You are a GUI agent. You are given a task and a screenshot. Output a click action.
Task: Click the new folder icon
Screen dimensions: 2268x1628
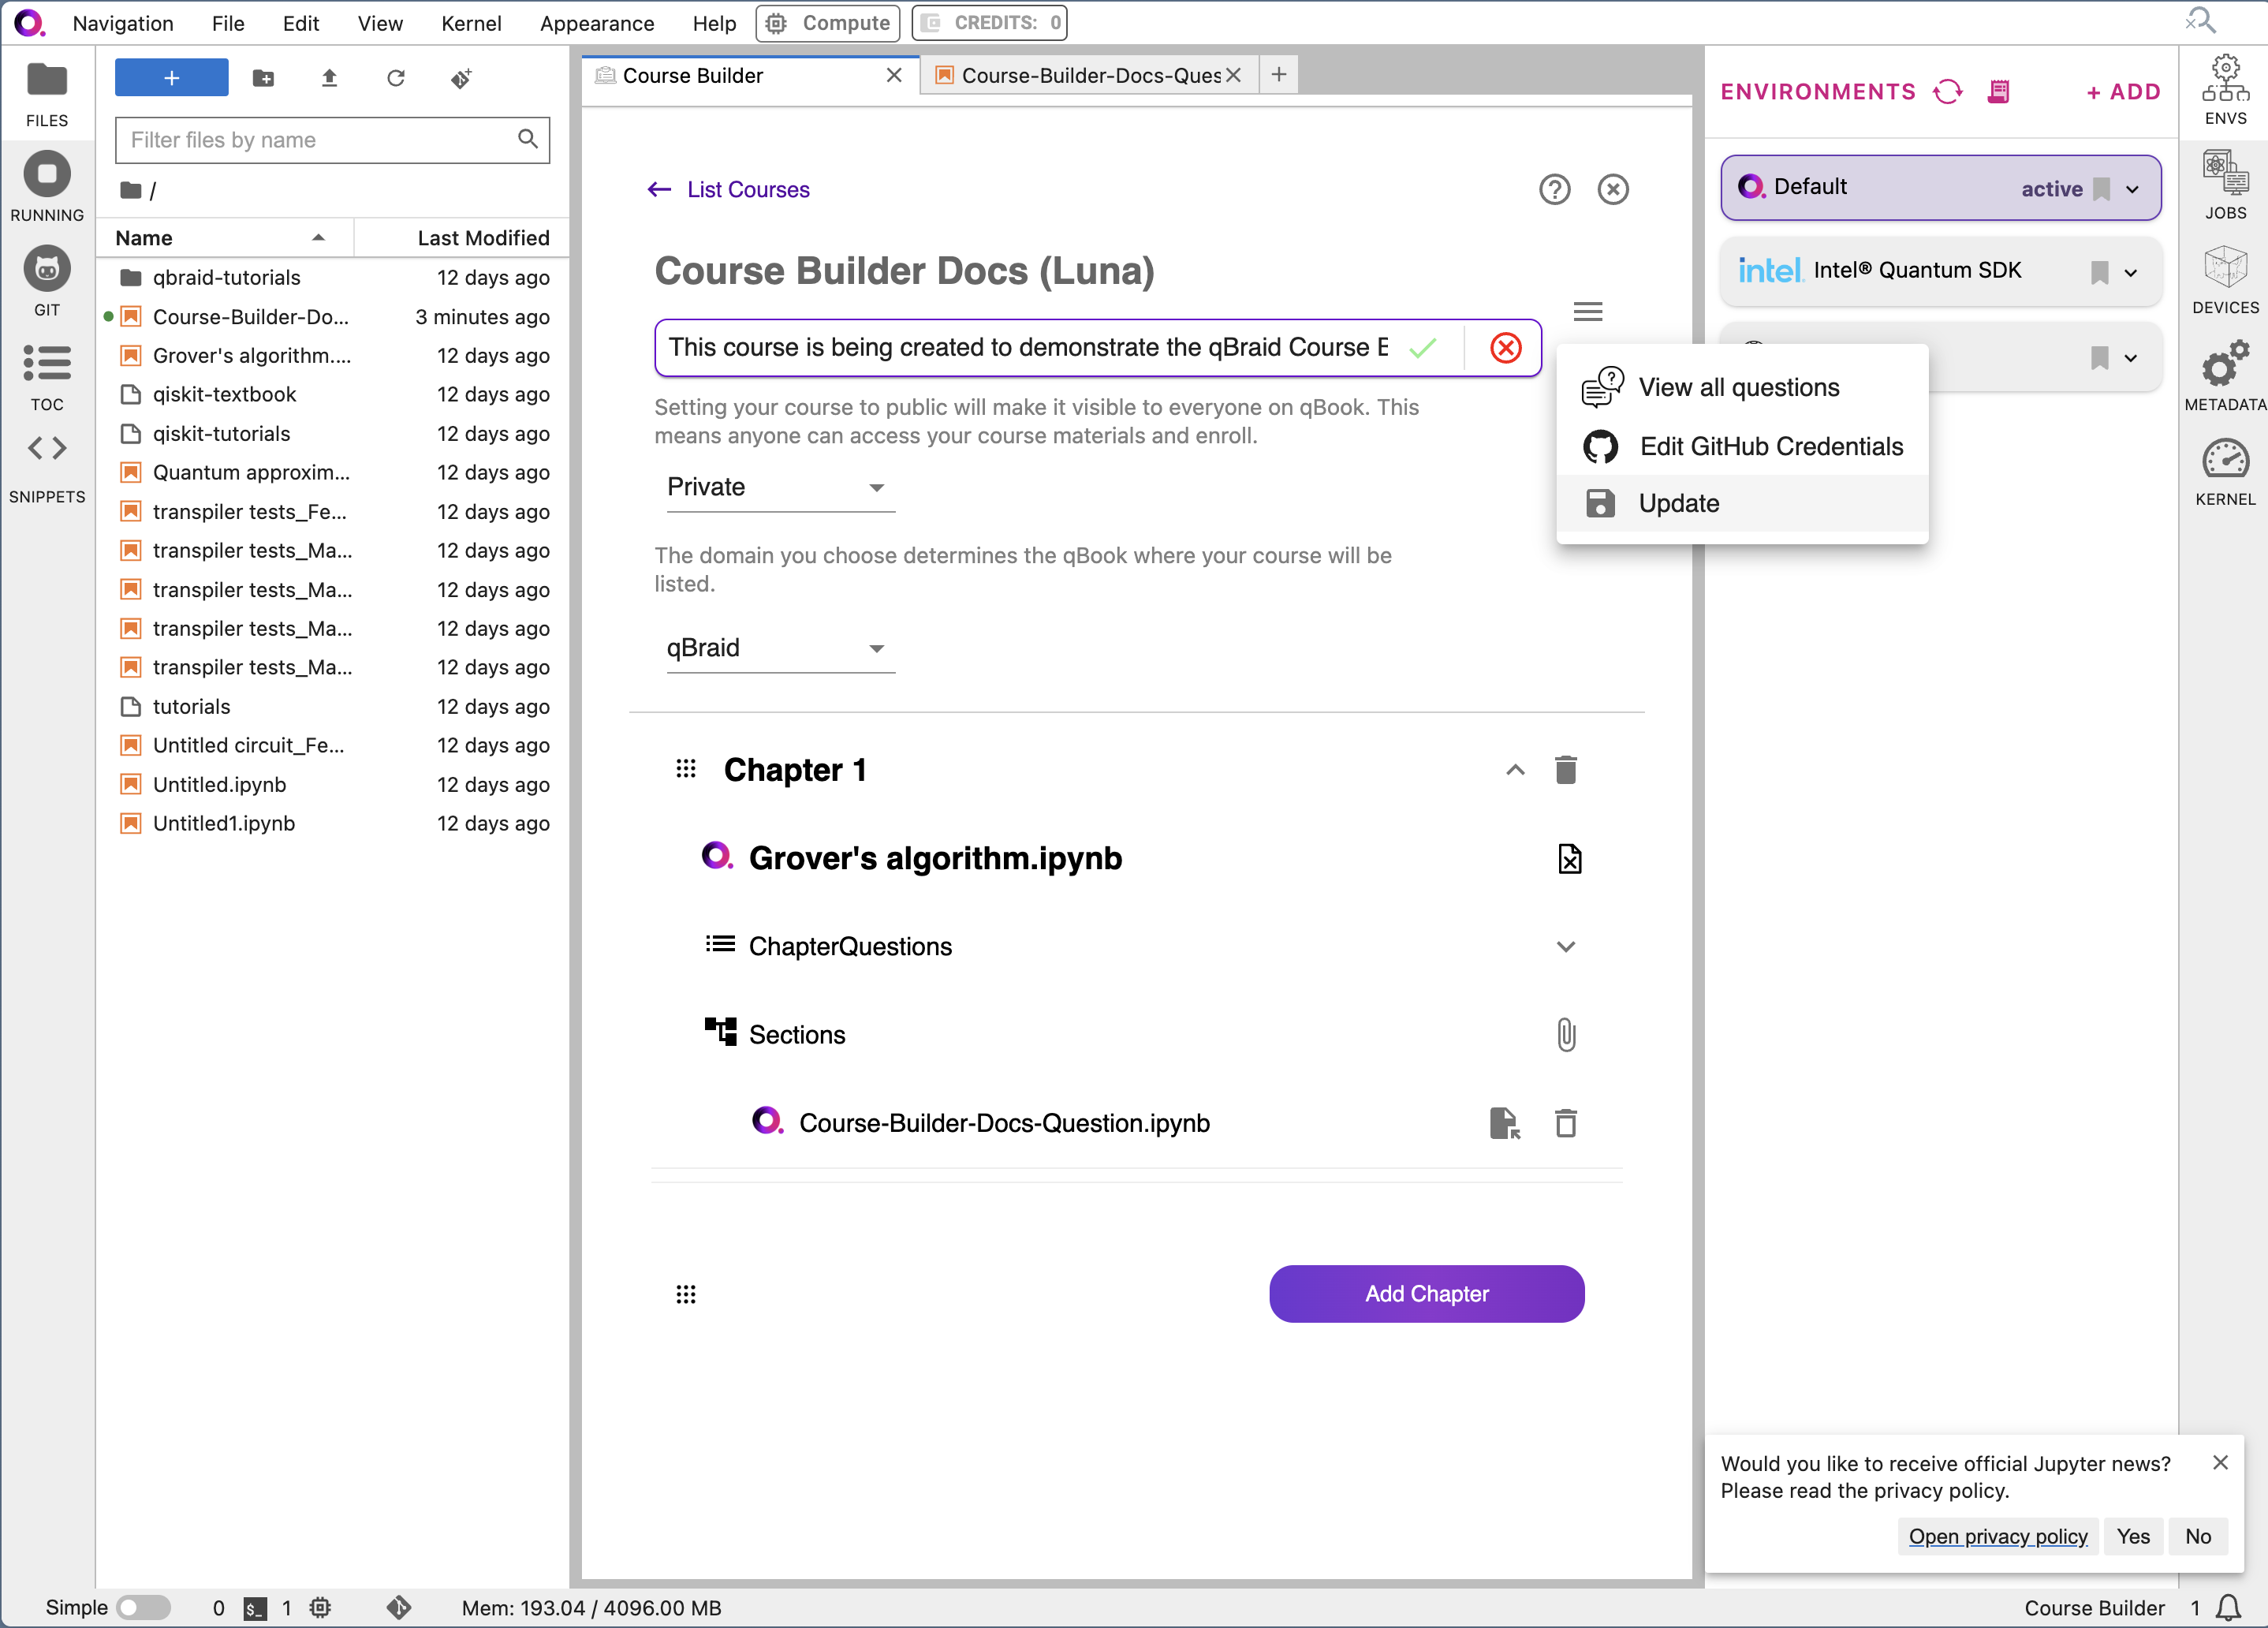click(x=264, y=78)
